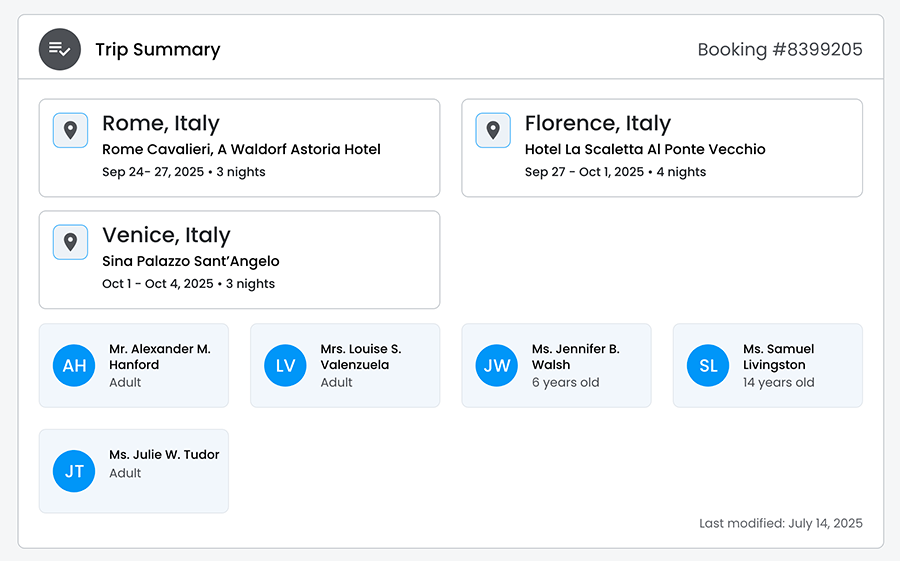The height and width of the screenshot is (561, 900).
Task: Click the Rome location pin icon
Action: click(70, 130)
